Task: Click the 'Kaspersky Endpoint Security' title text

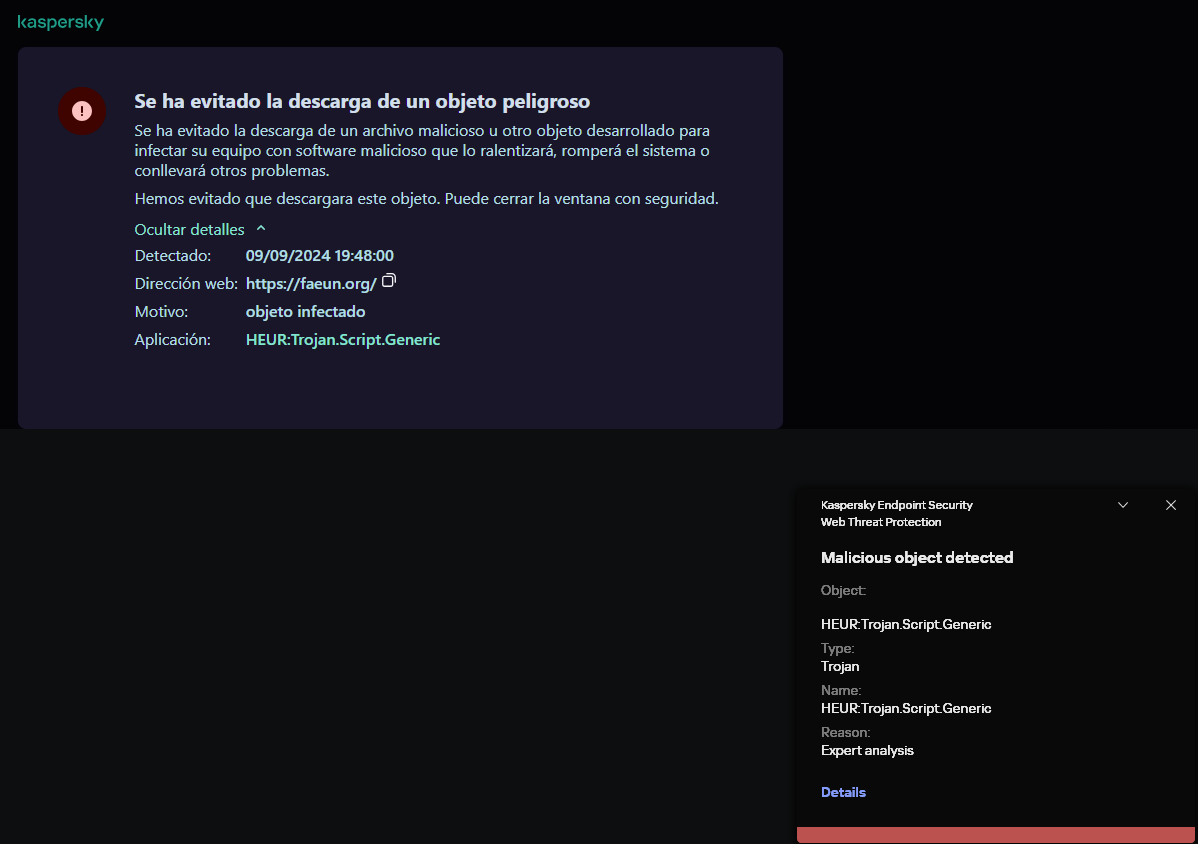Action: 897,505
